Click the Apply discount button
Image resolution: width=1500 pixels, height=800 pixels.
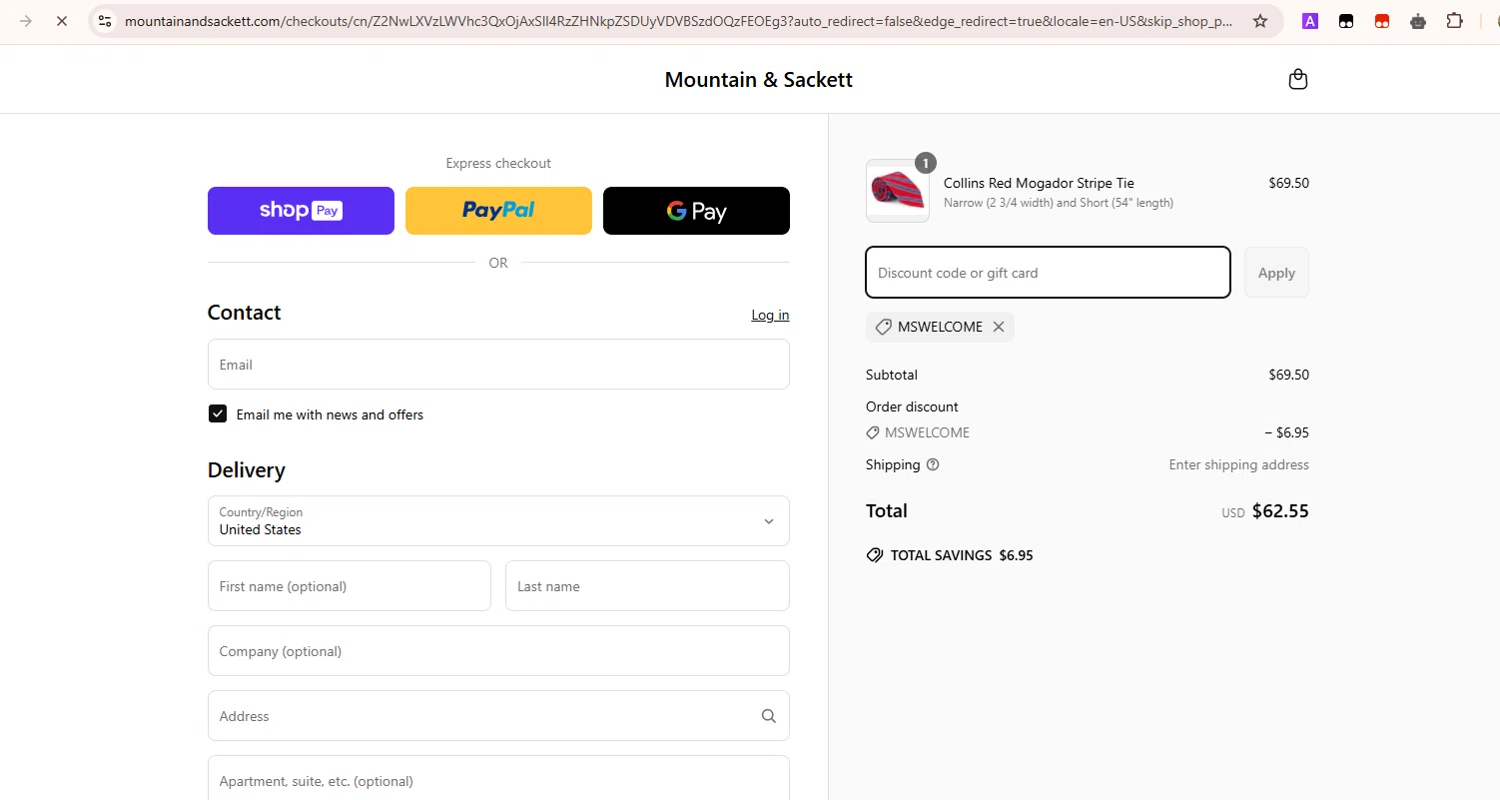coord(1276,272)
